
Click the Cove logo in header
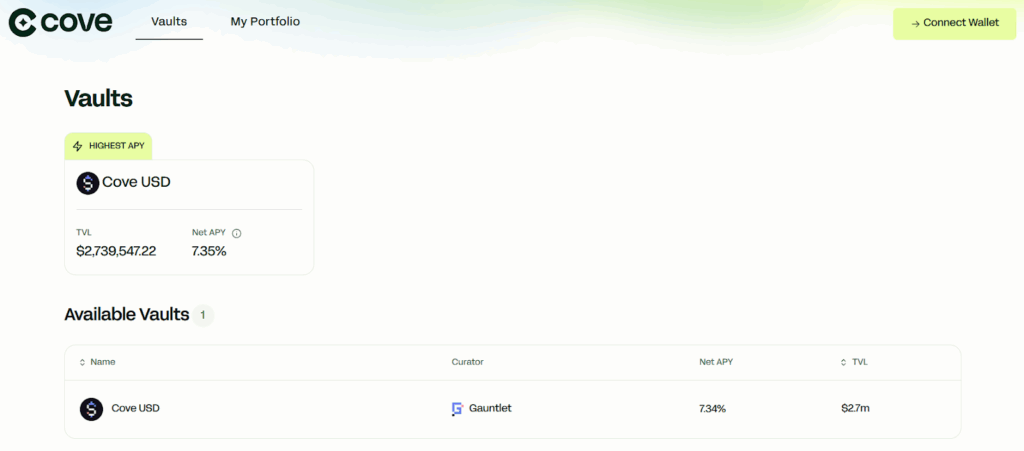coord(60,23)
